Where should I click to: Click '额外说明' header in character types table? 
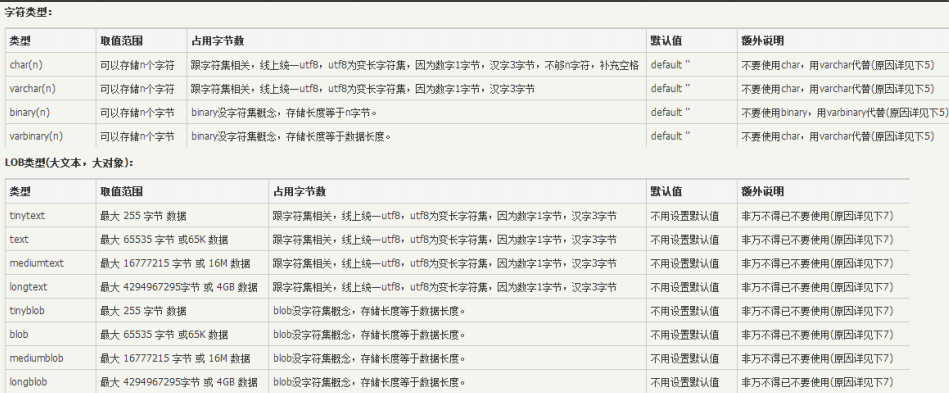click(763, 41)
